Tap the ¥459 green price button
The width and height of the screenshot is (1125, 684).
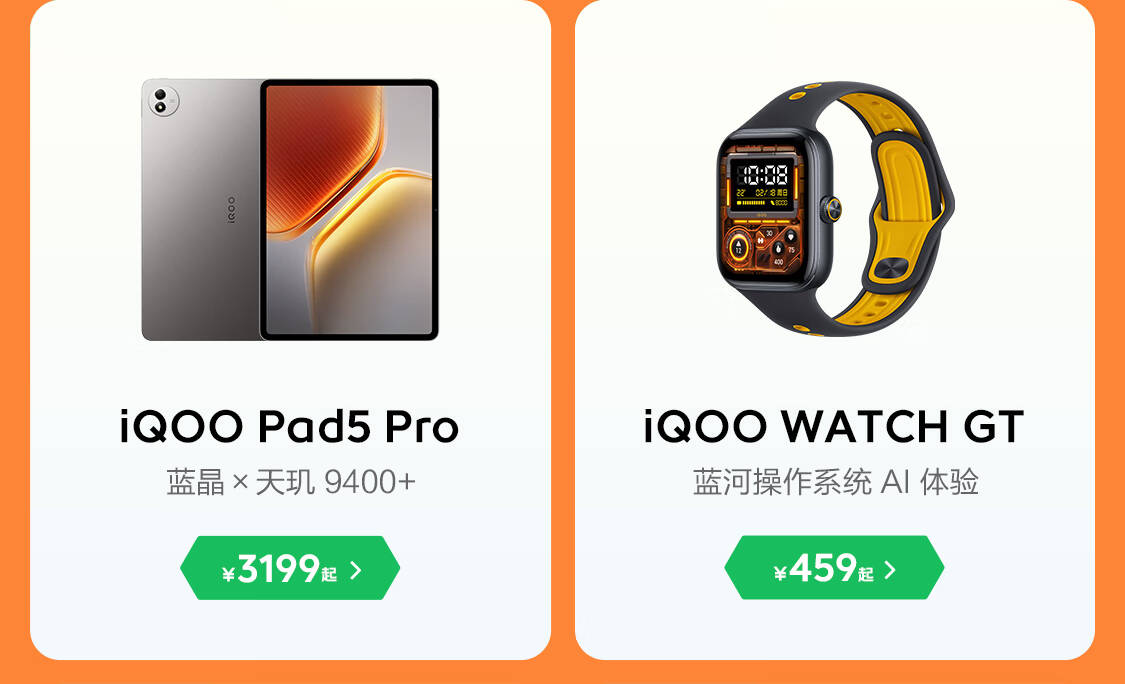coord(834,568)
